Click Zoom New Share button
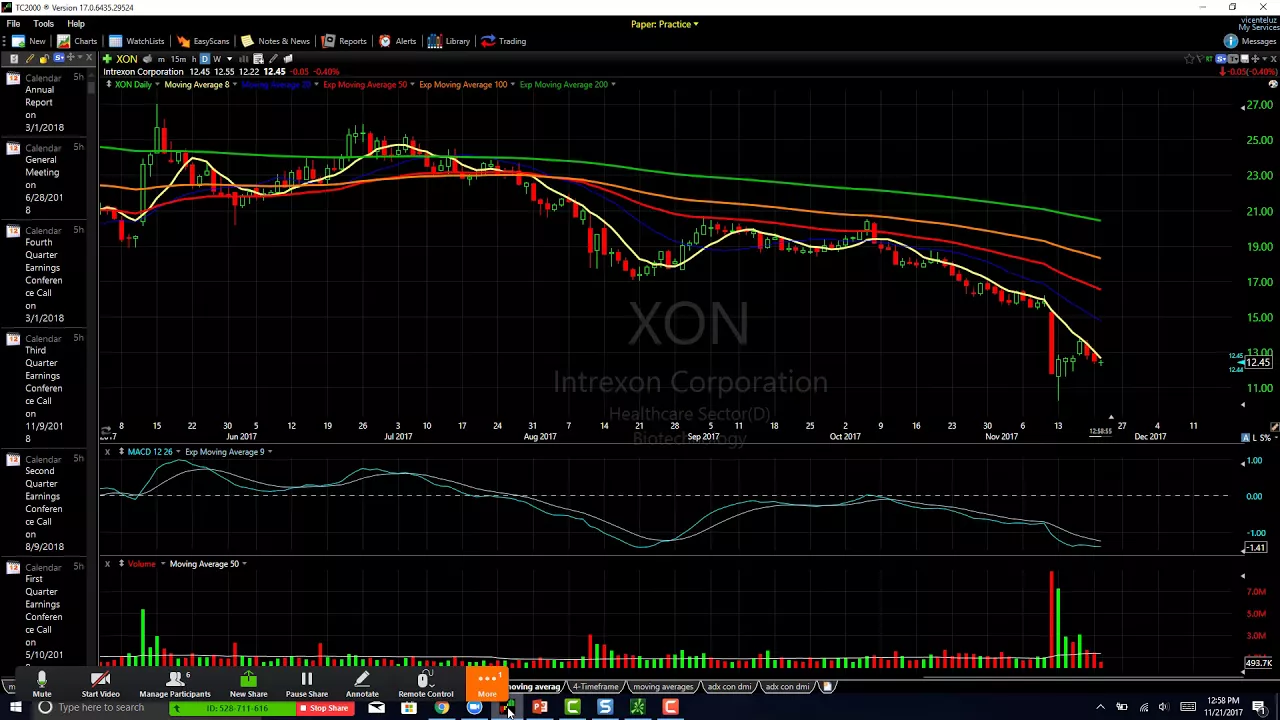The image size is (1280, 720). (x=248, y=685)
